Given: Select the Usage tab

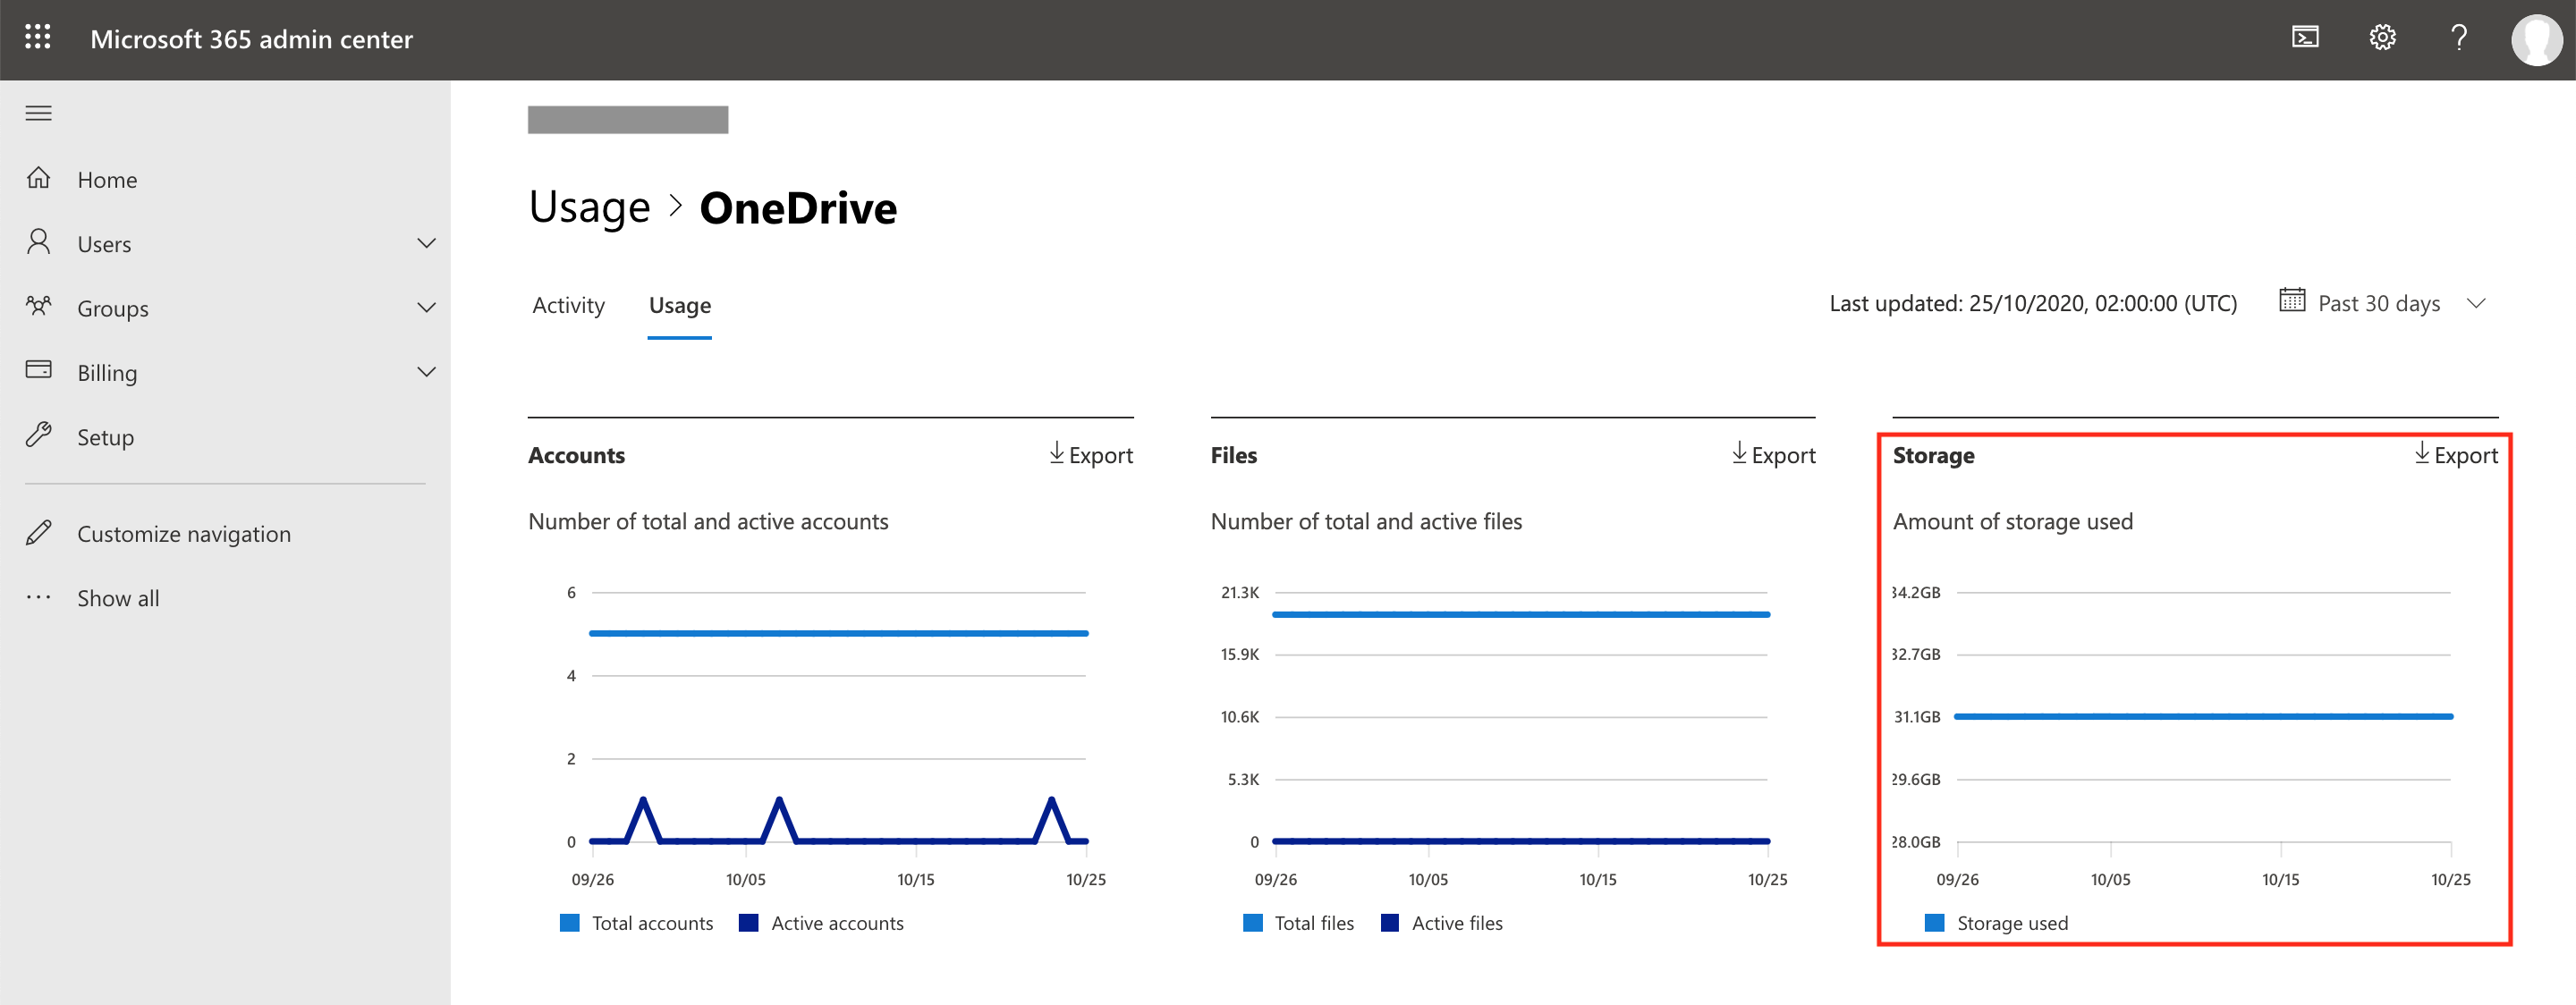Looking at the screenshot, I should point(679,305).
